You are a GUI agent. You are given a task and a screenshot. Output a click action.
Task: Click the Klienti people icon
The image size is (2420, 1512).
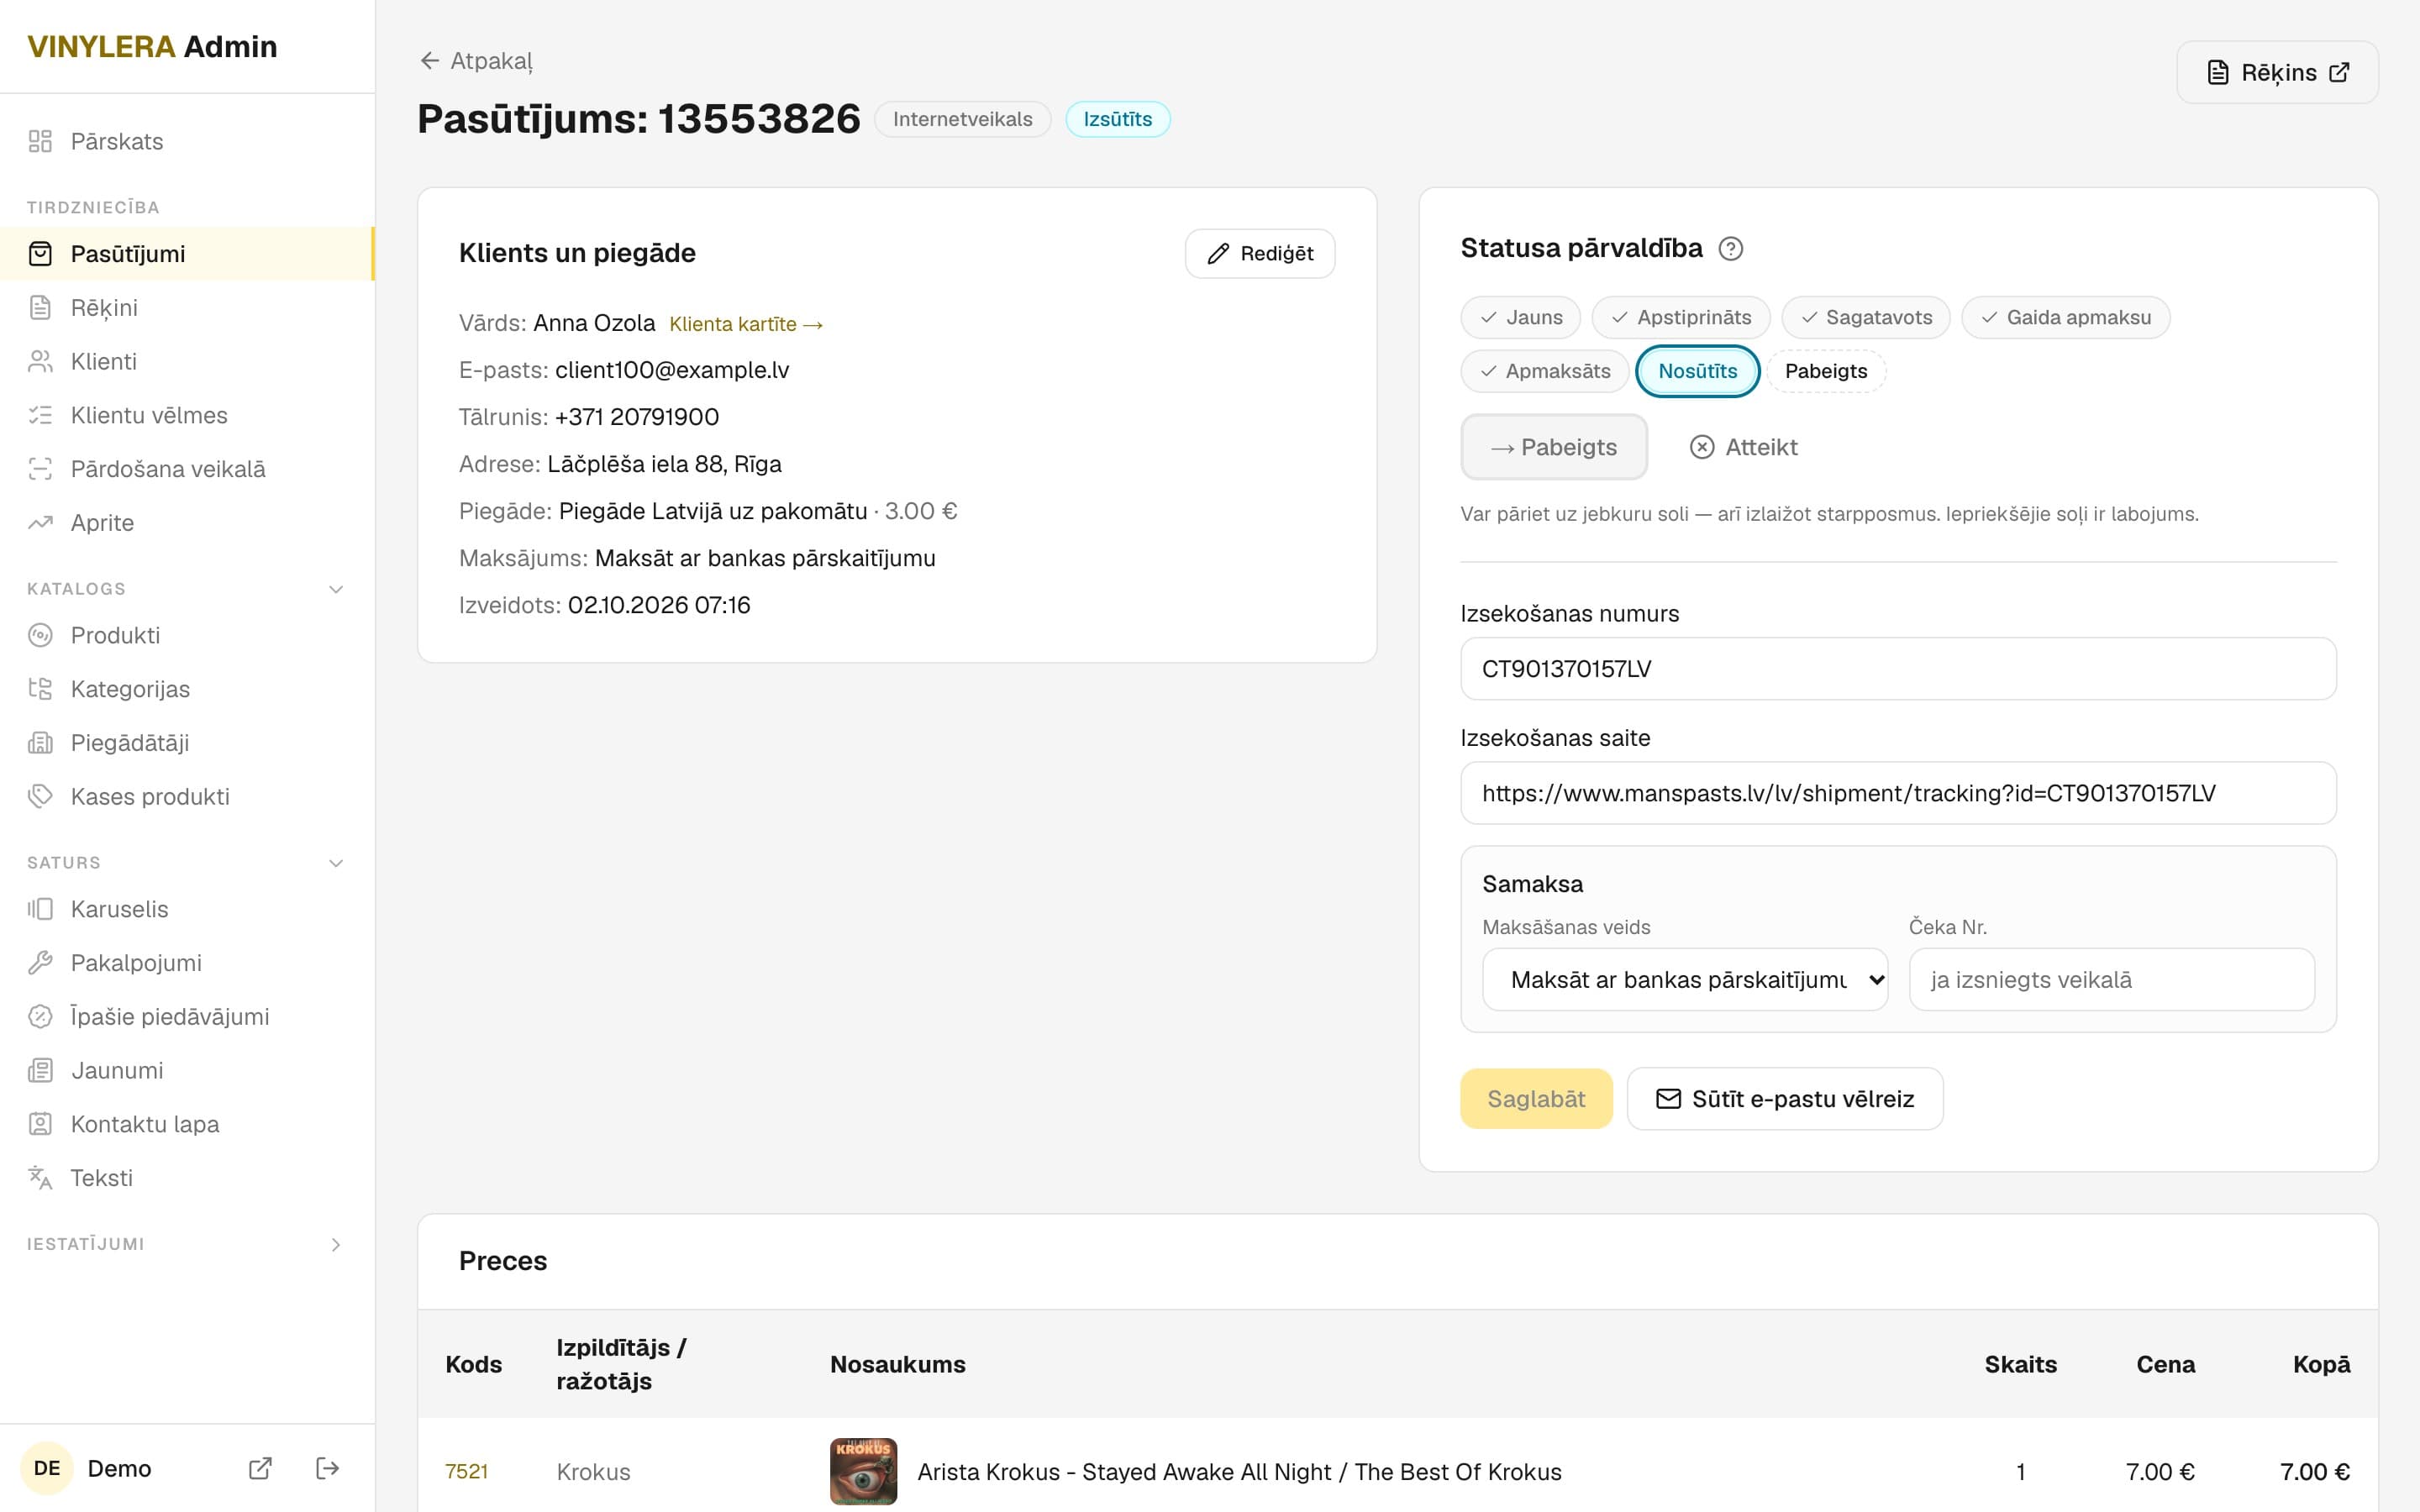click(40, 362)
